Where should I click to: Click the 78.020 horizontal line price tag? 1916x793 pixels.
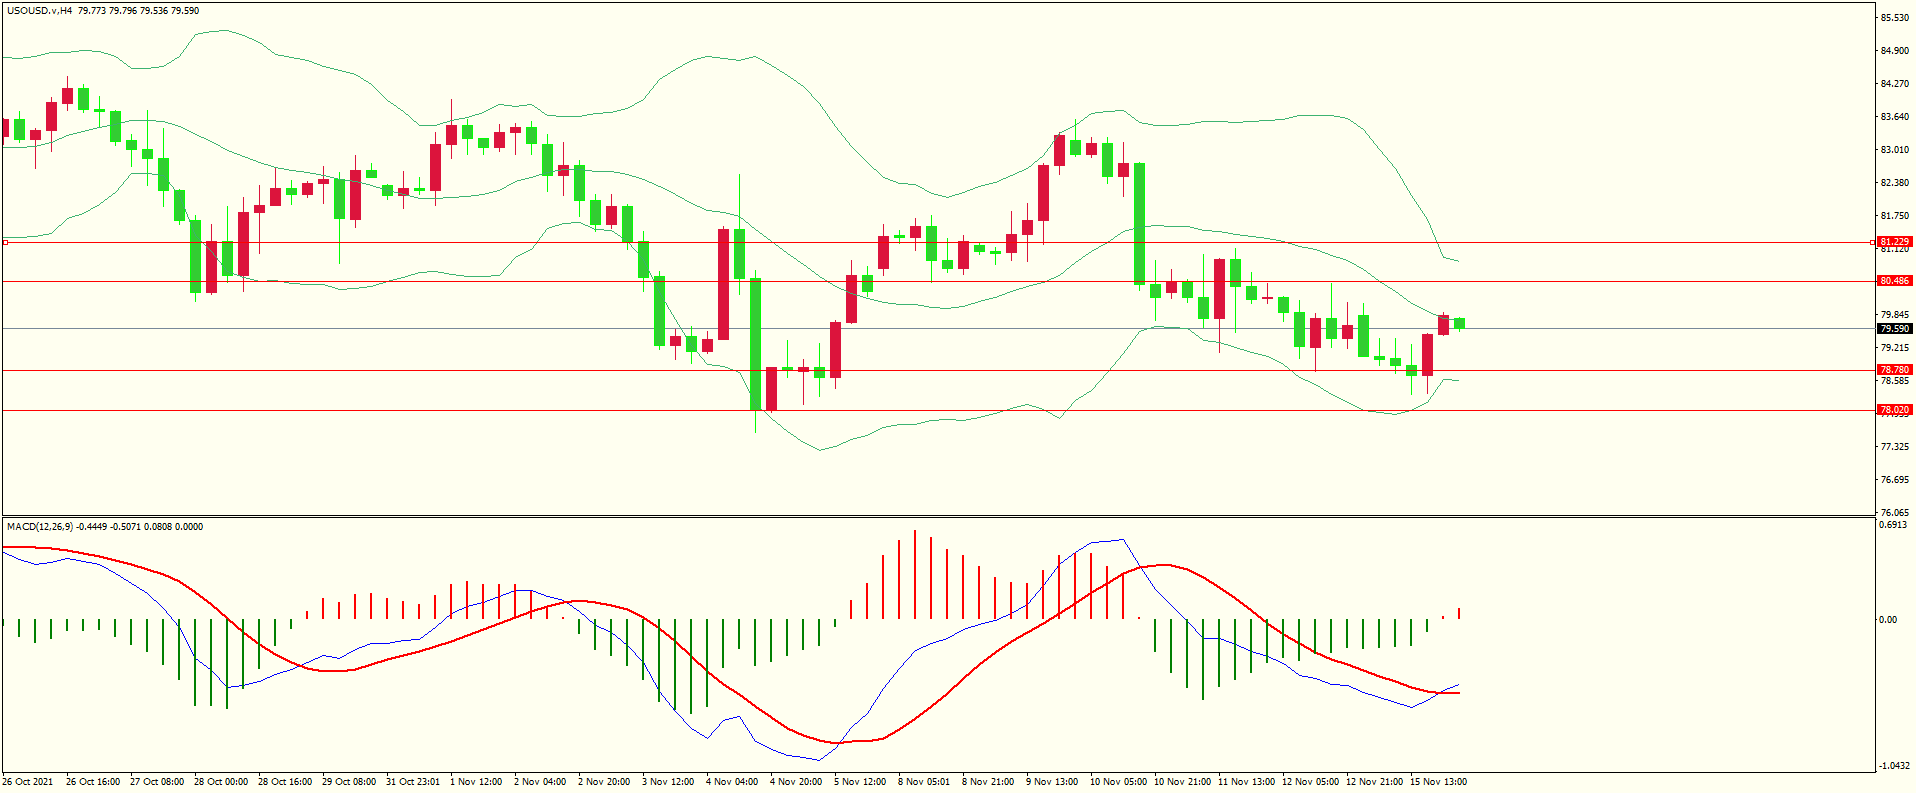click(1894, 410)
